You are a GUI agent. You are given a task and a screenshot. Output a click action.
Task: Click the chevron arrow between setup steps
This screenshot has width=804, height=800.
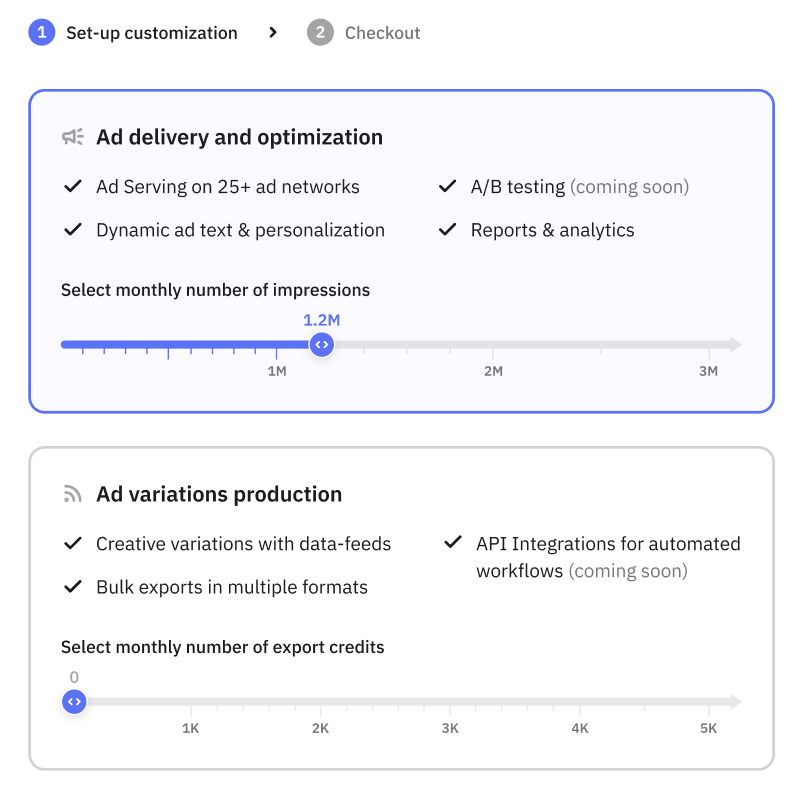[273, 32]
